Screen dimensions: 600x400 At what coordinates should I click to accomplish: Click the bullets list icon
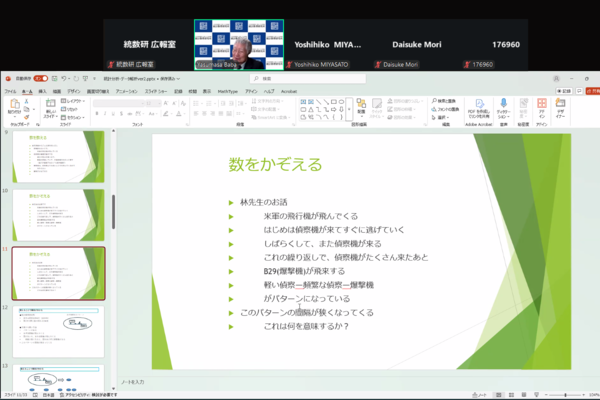coord(196,103)
